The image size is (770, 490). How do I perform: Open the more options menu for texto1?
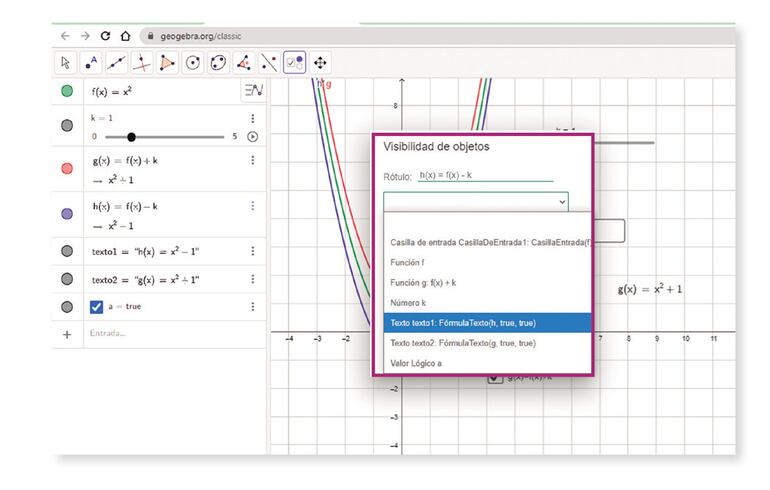[x=252, y=251]
